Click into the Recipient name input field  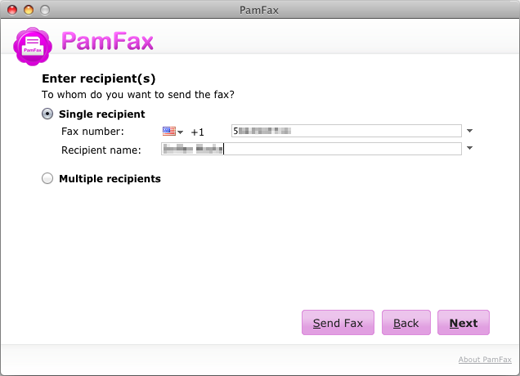[311, 149]
